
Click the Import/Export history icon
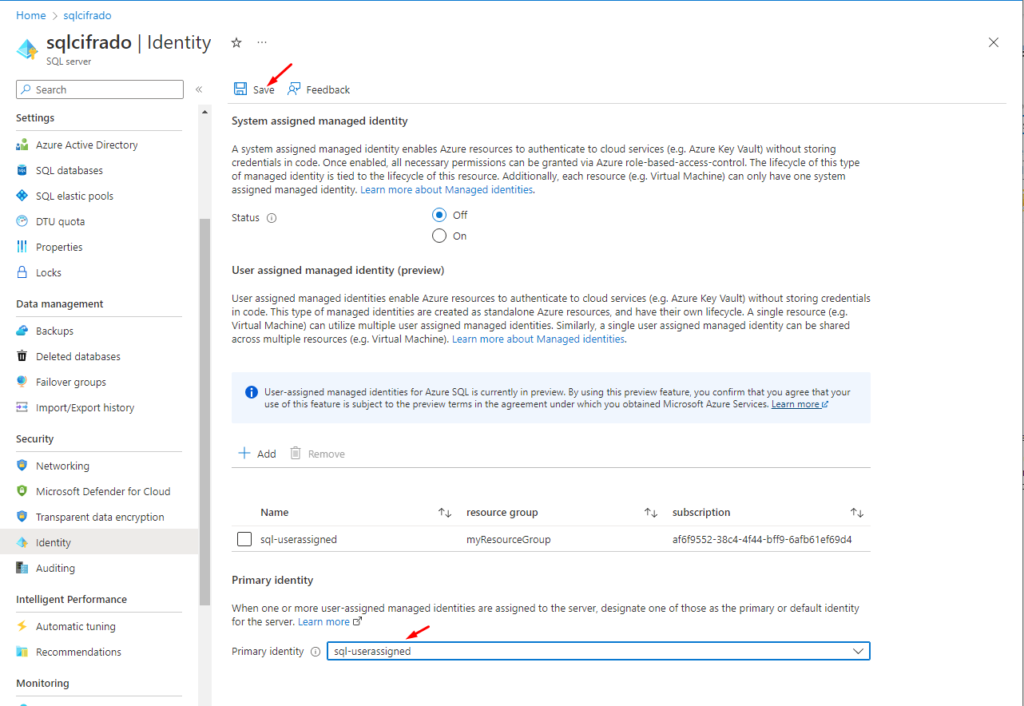22,407
